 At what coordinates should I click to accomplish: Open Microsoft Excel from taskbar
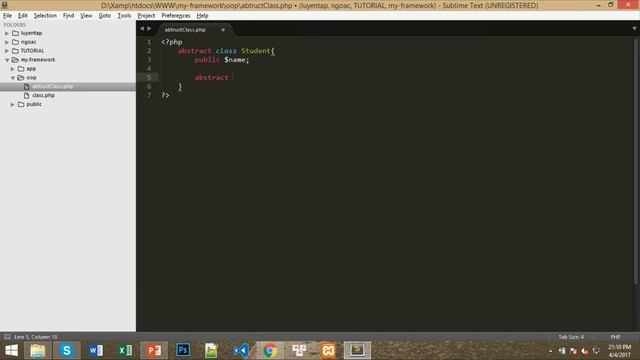click(125, 350)
